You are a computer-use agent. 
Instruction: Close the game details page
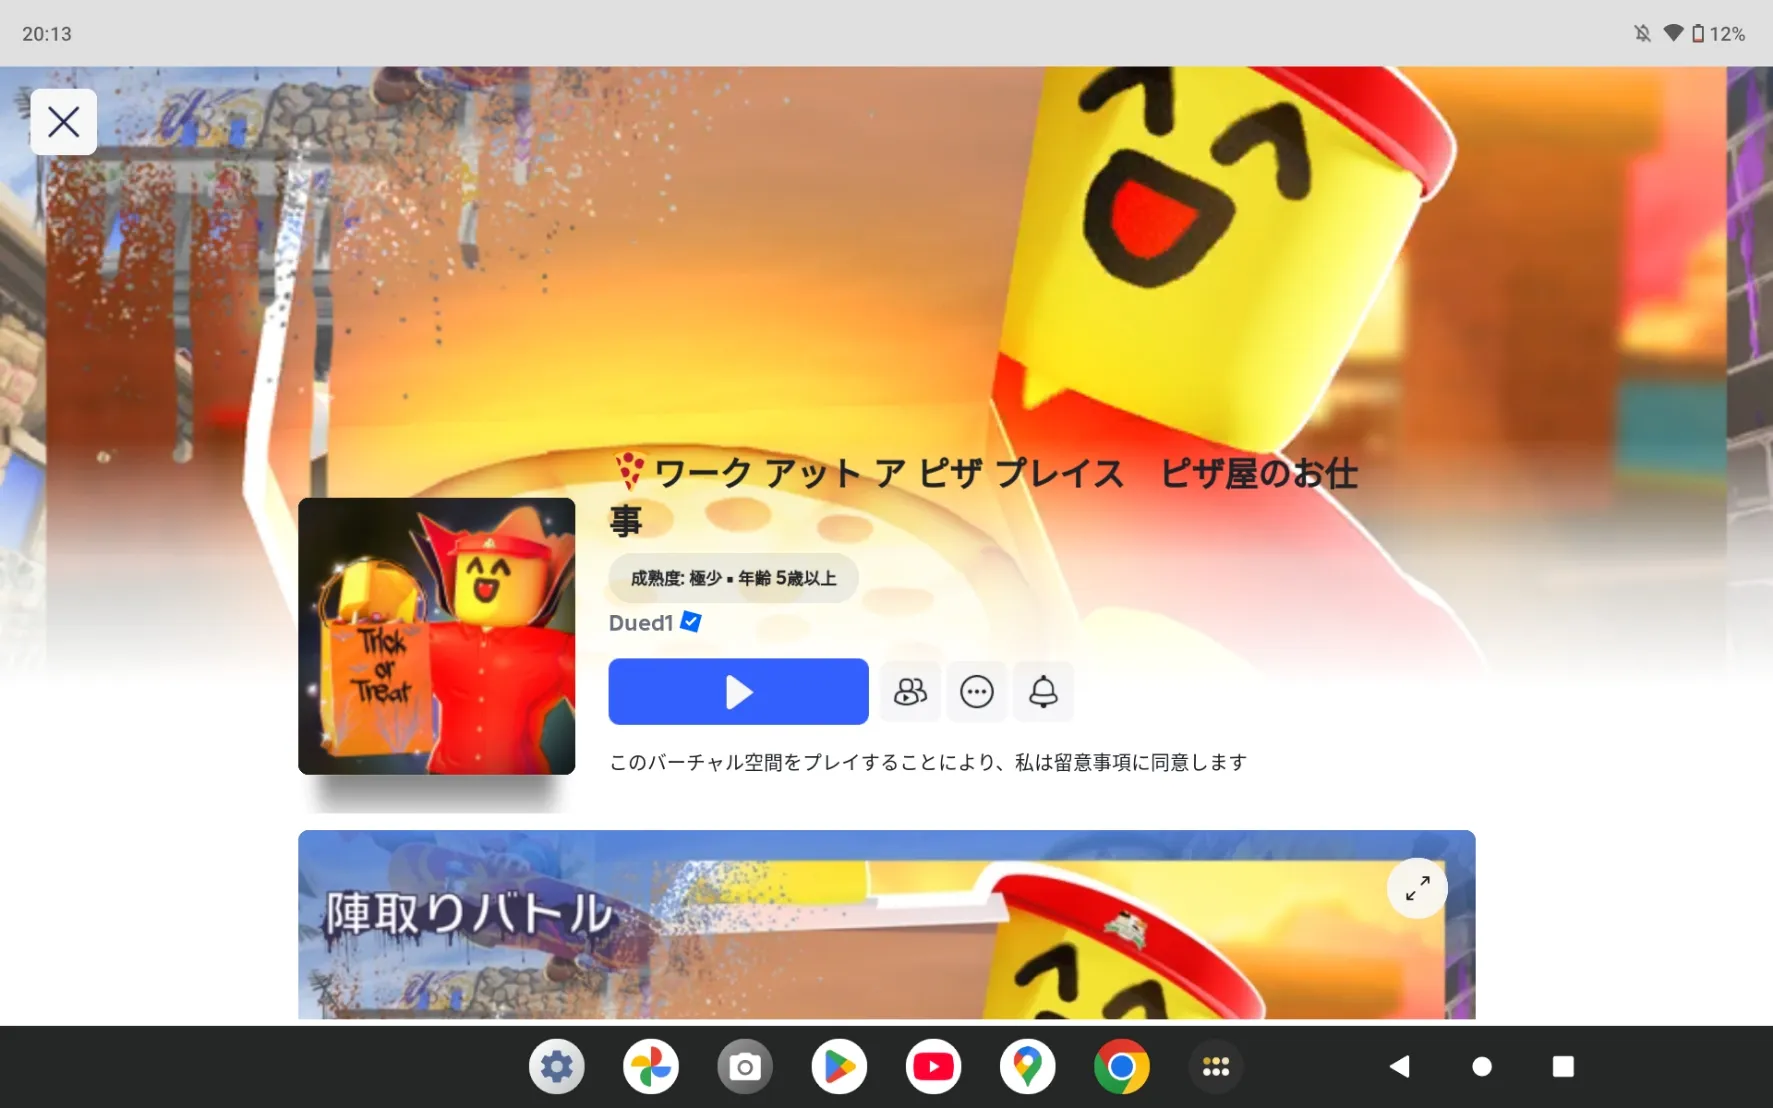pyautogui.click(x=64, y=122)
